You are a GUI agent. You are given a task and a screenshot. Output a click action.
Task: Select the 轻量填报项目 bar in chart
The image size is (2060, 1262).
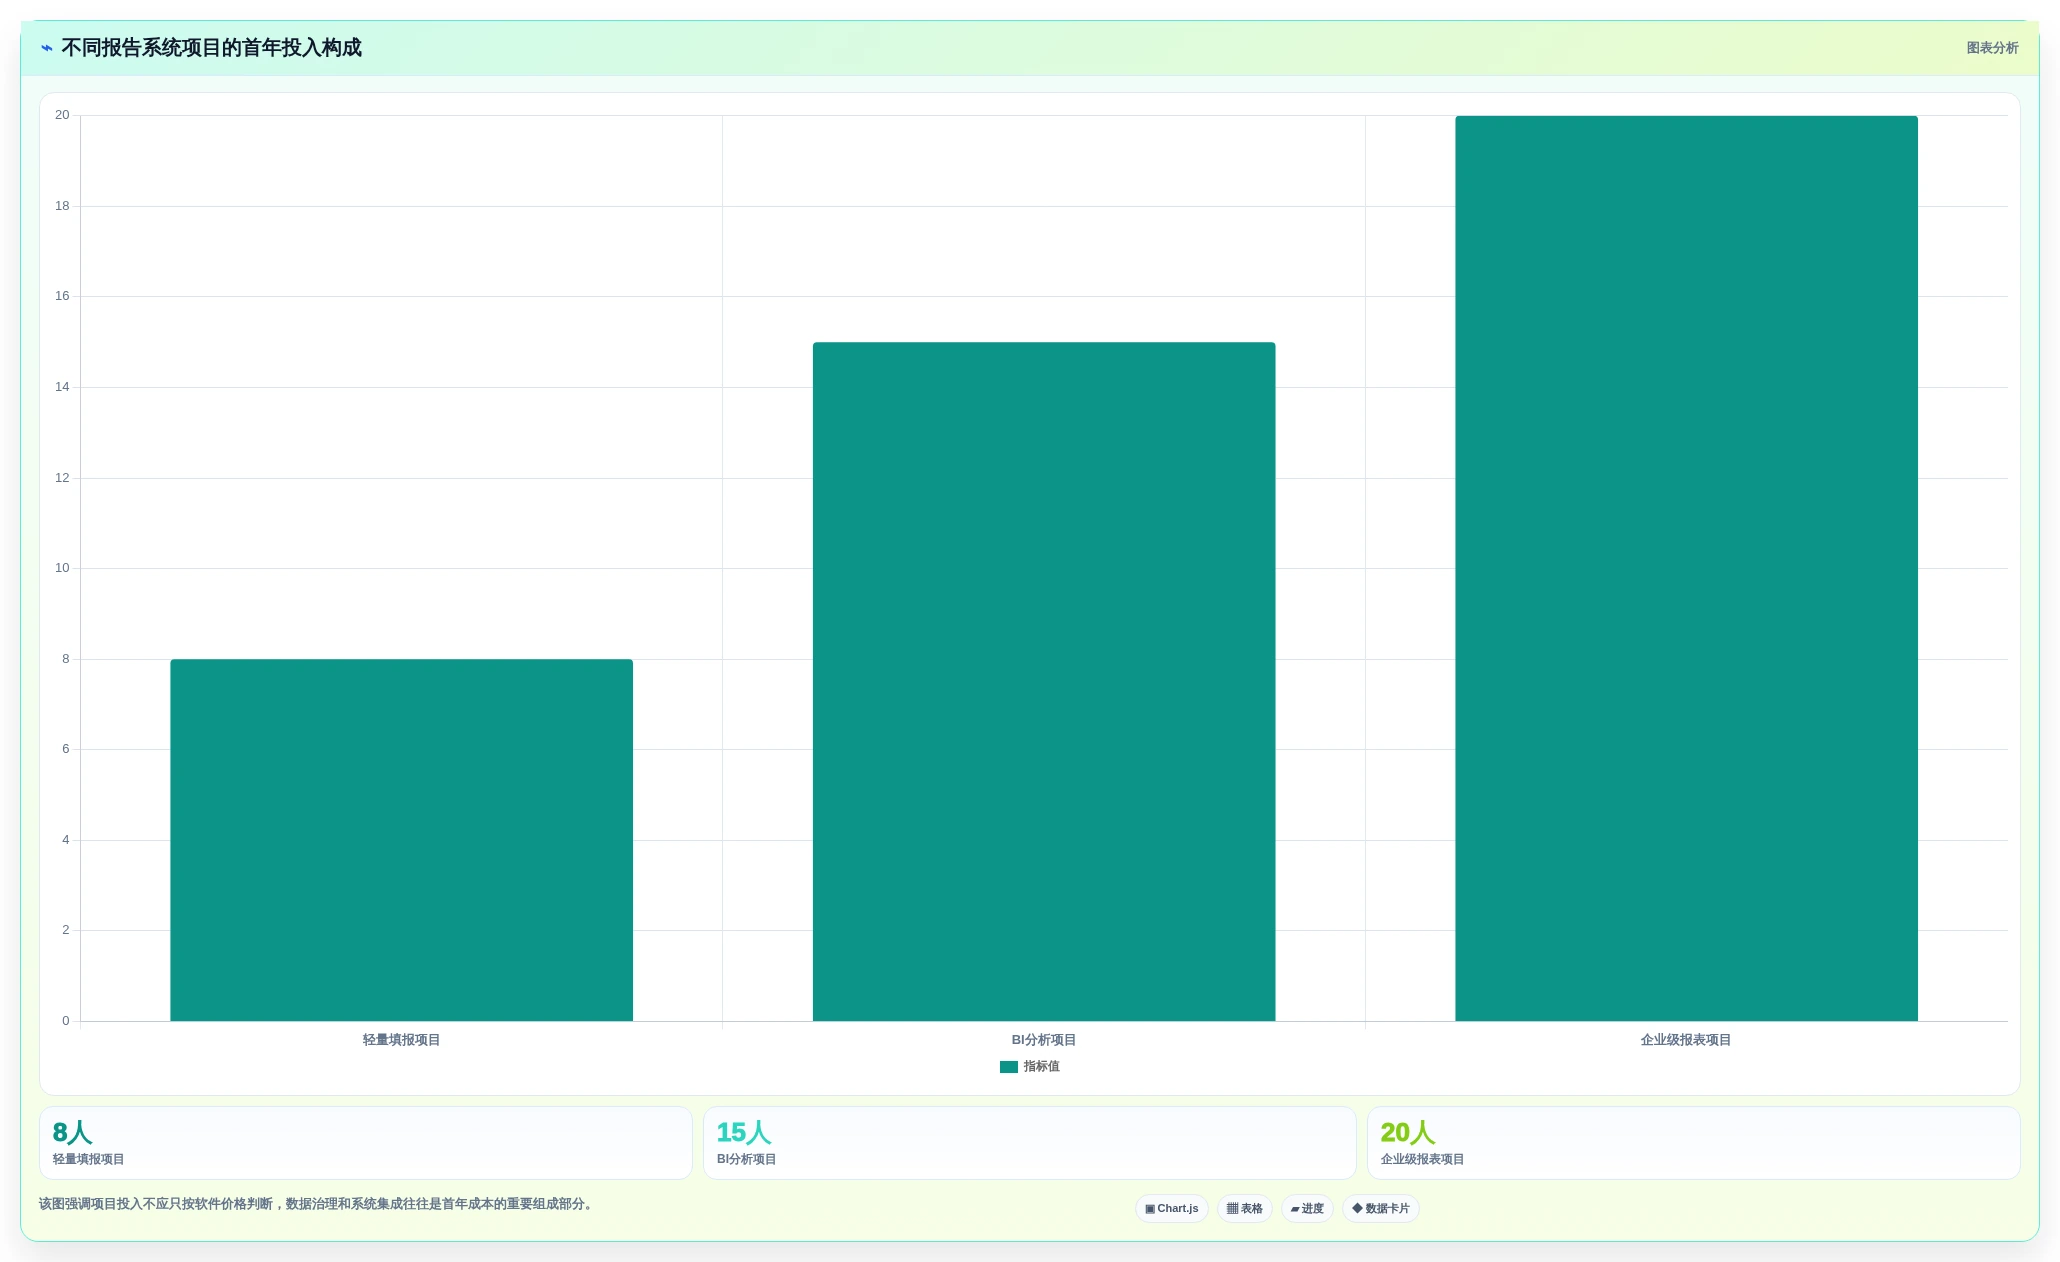(x=401, y=840)
